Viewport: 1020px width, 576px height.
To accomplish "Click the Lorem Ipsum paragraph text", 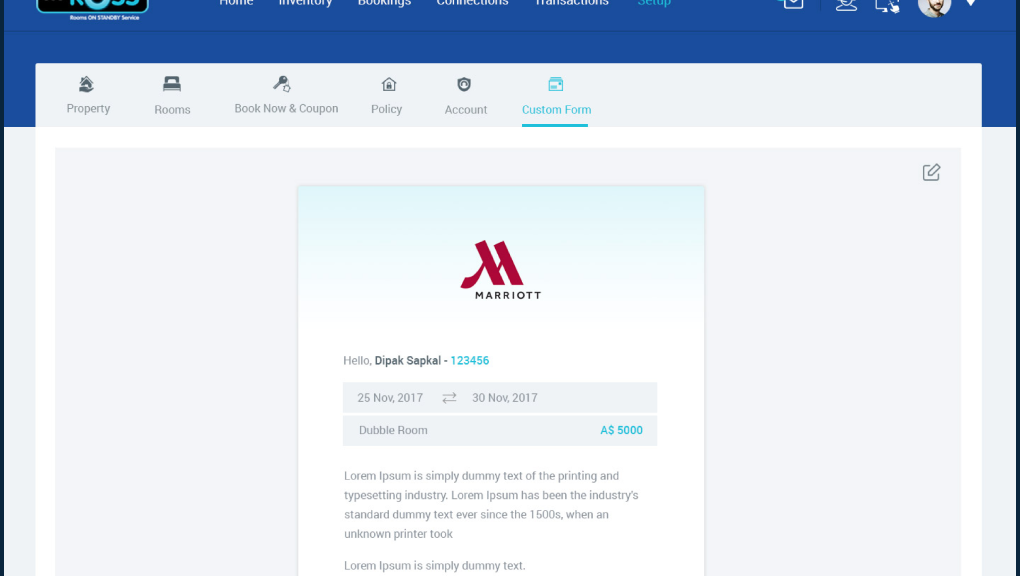I will pyautogui.click(x=491, y=504).
